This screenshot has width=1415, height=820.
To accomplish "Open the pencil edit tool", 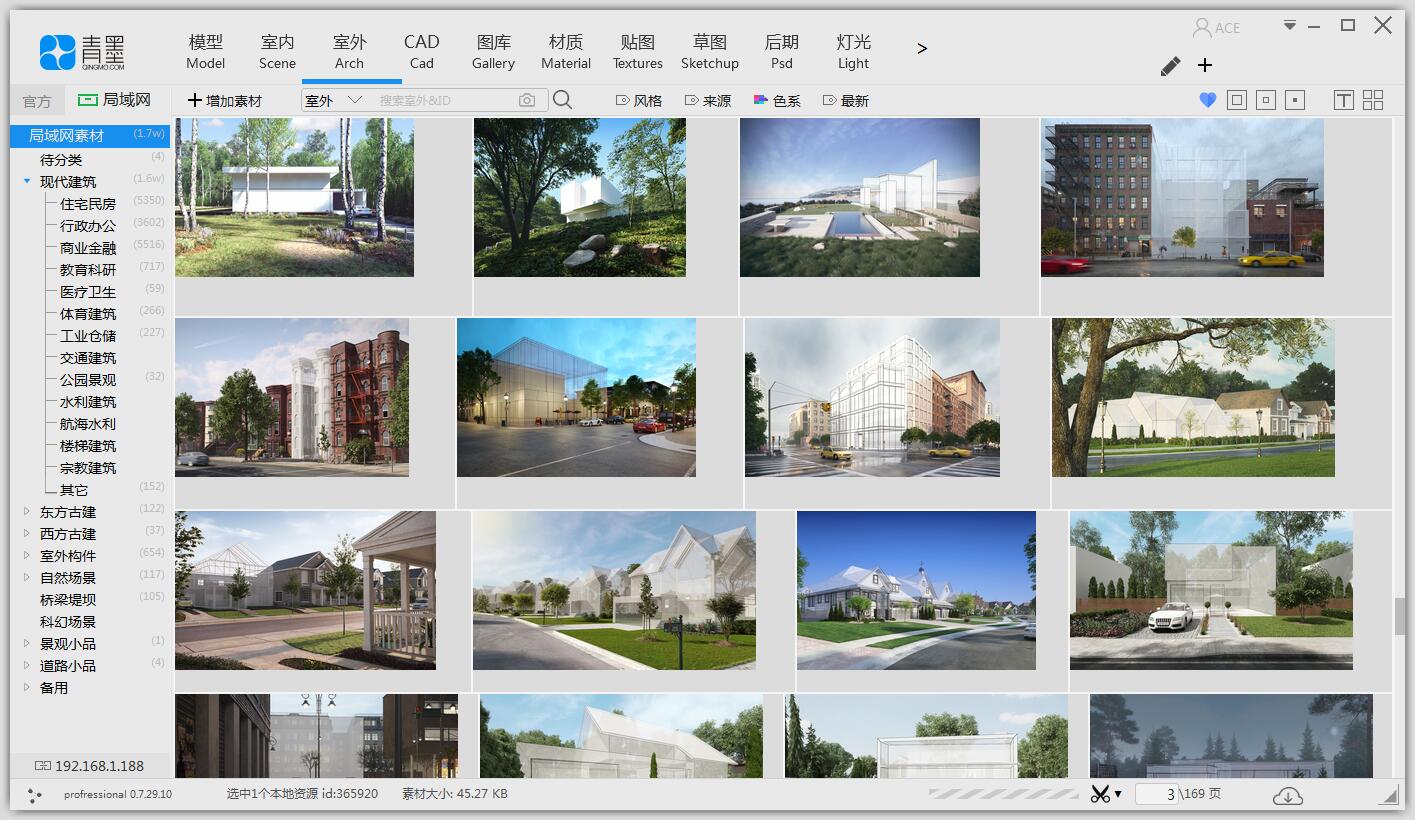I will (x=1170, y=66).
